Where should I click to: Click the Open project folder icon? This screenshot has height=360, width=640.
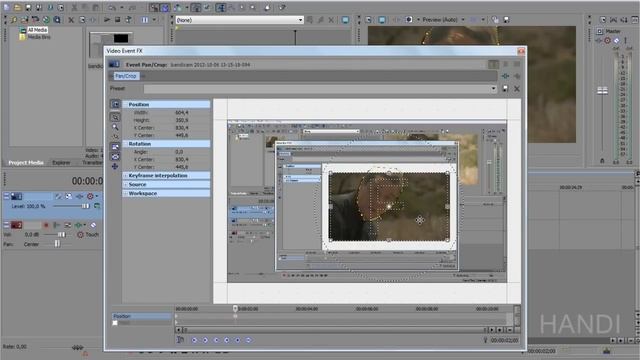(x=17, y=7)
